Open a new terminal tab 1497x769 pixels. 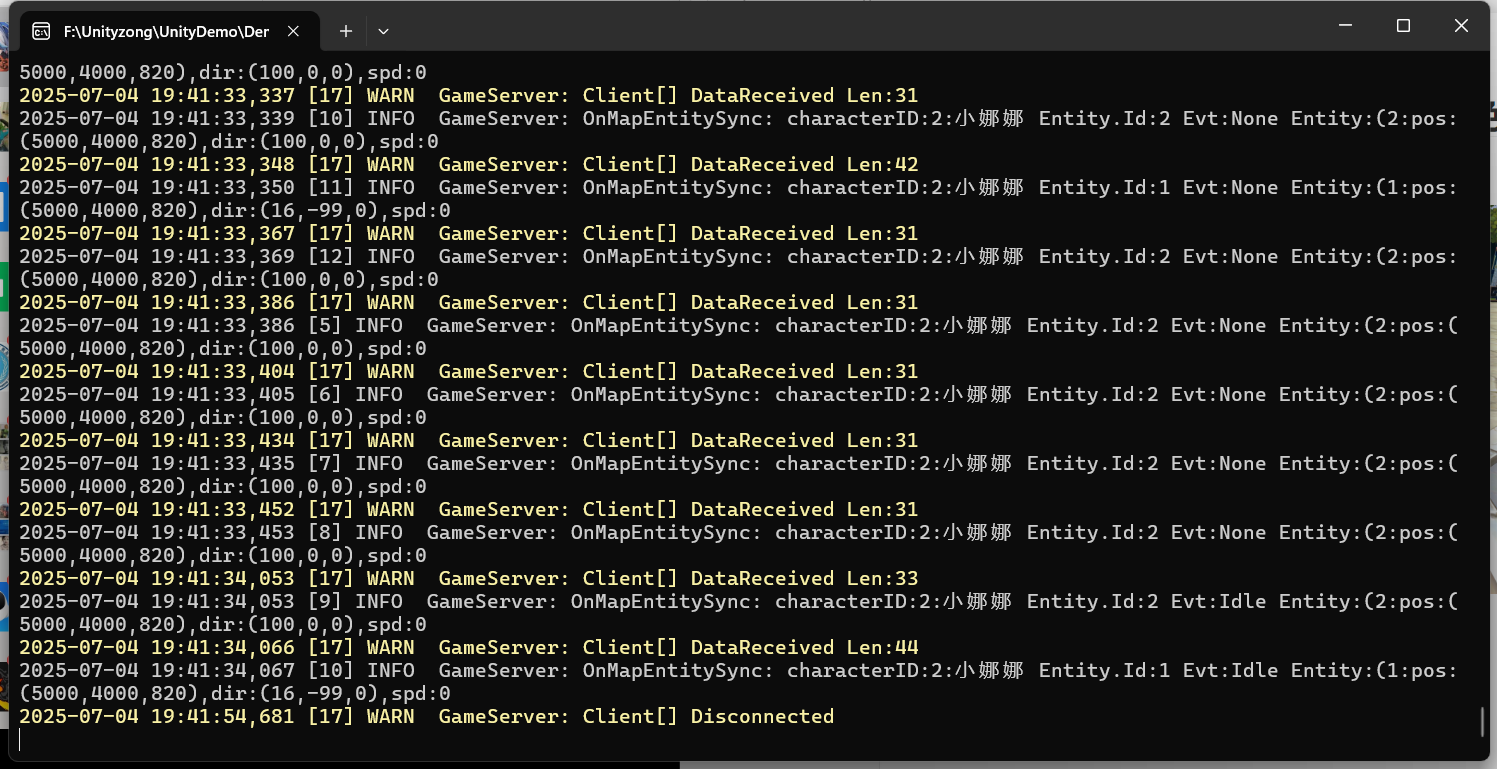pos(346,32)
